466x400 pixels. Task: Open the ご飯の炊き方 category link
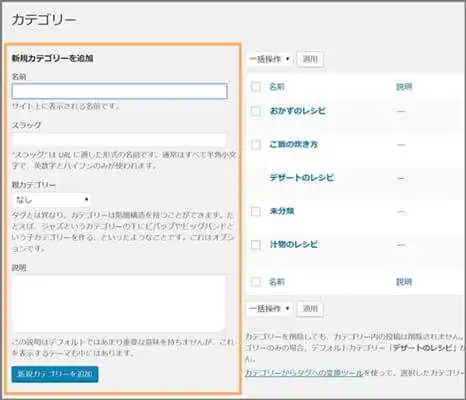(x=293, y=145)
